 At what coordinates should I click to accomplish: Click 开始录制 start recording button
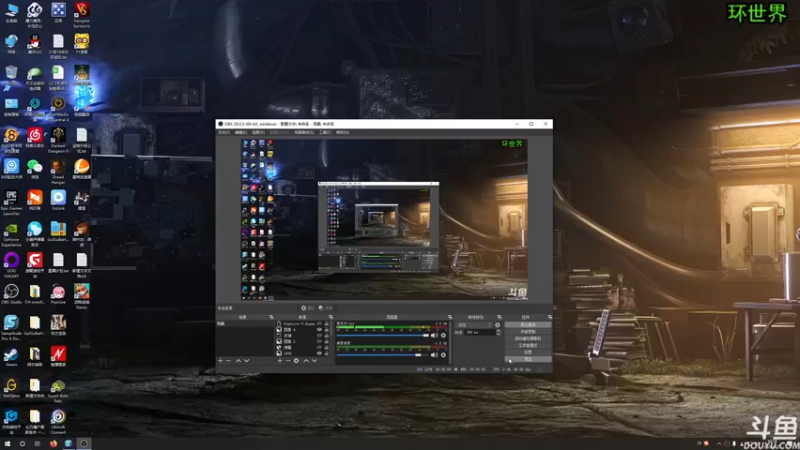click(528, 332)
